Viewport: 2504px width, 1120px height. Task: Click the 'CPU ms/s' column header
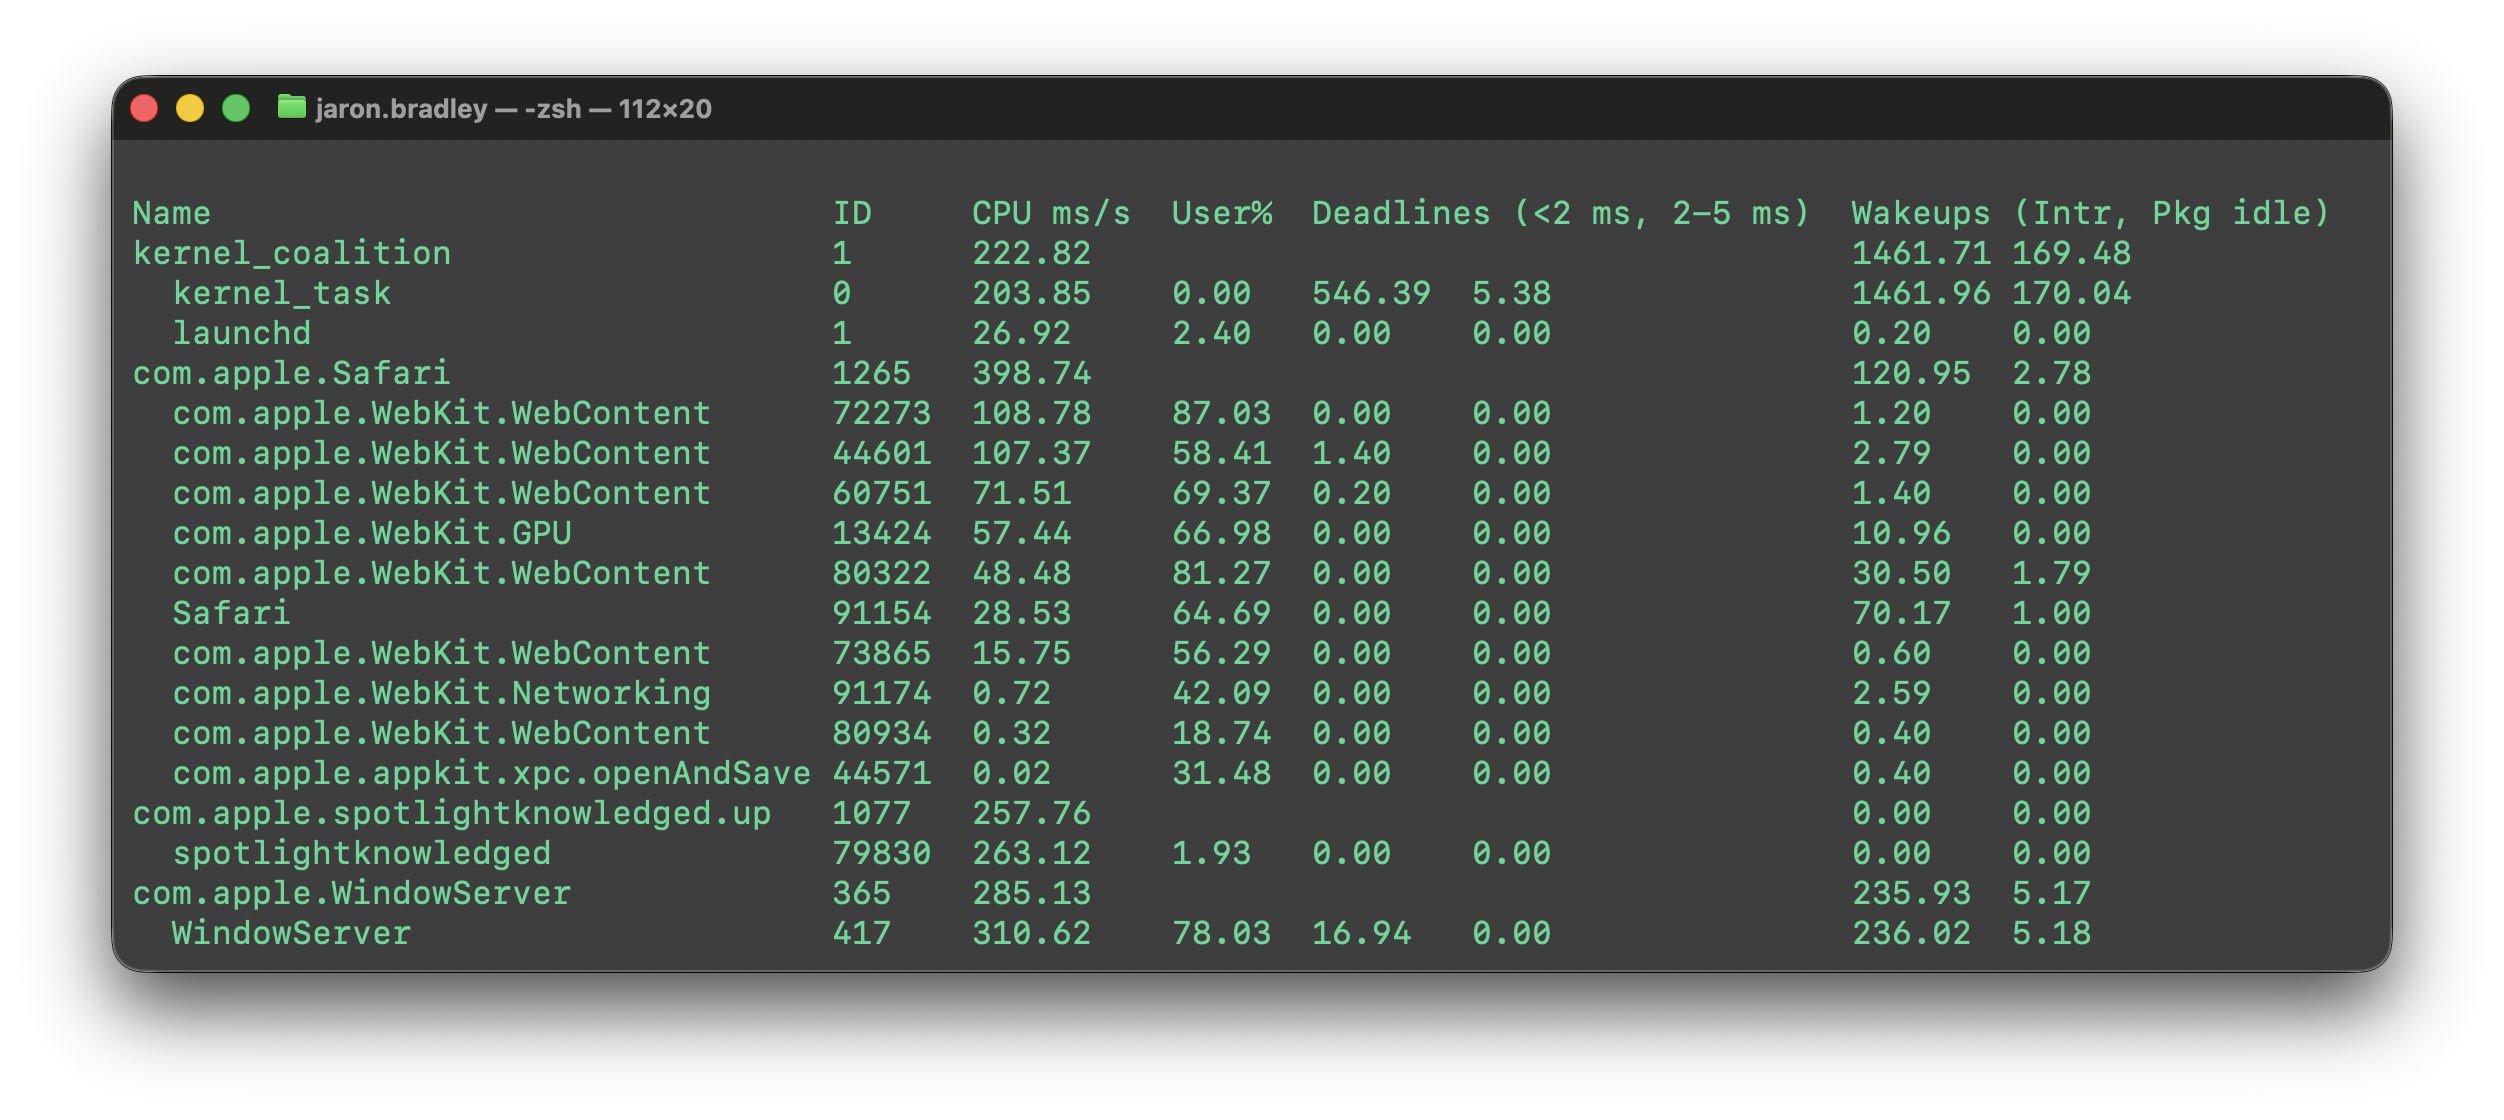coord(1051,213)
